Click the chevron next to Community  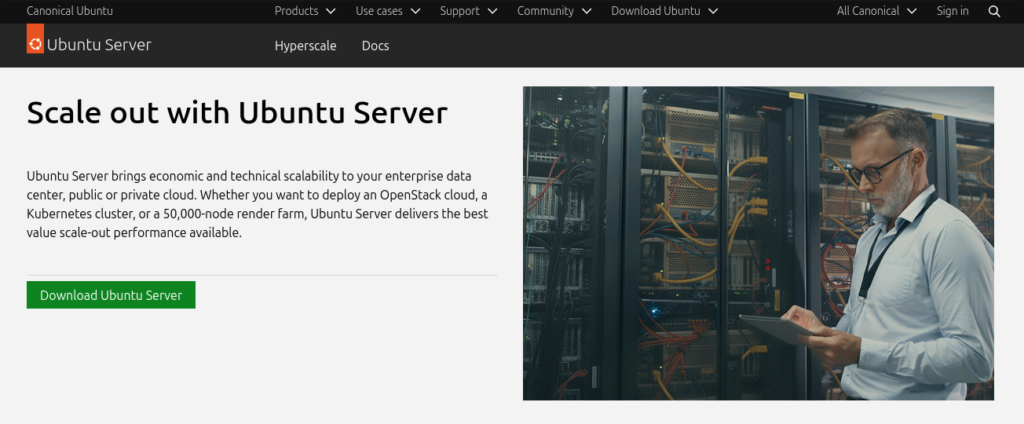click(x=586, y=11)
